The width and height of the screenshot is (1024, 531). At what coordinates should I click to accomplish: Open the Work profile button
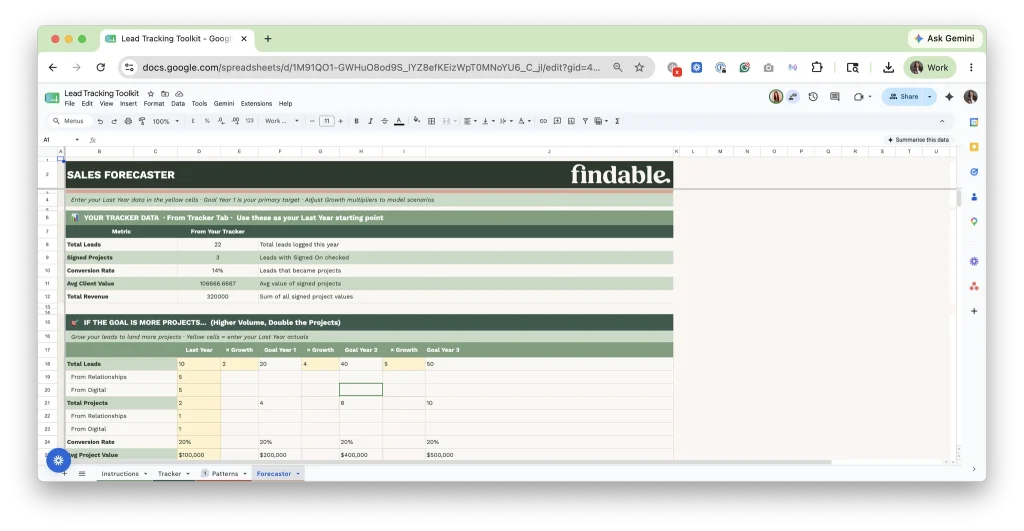tap(929, 67)
